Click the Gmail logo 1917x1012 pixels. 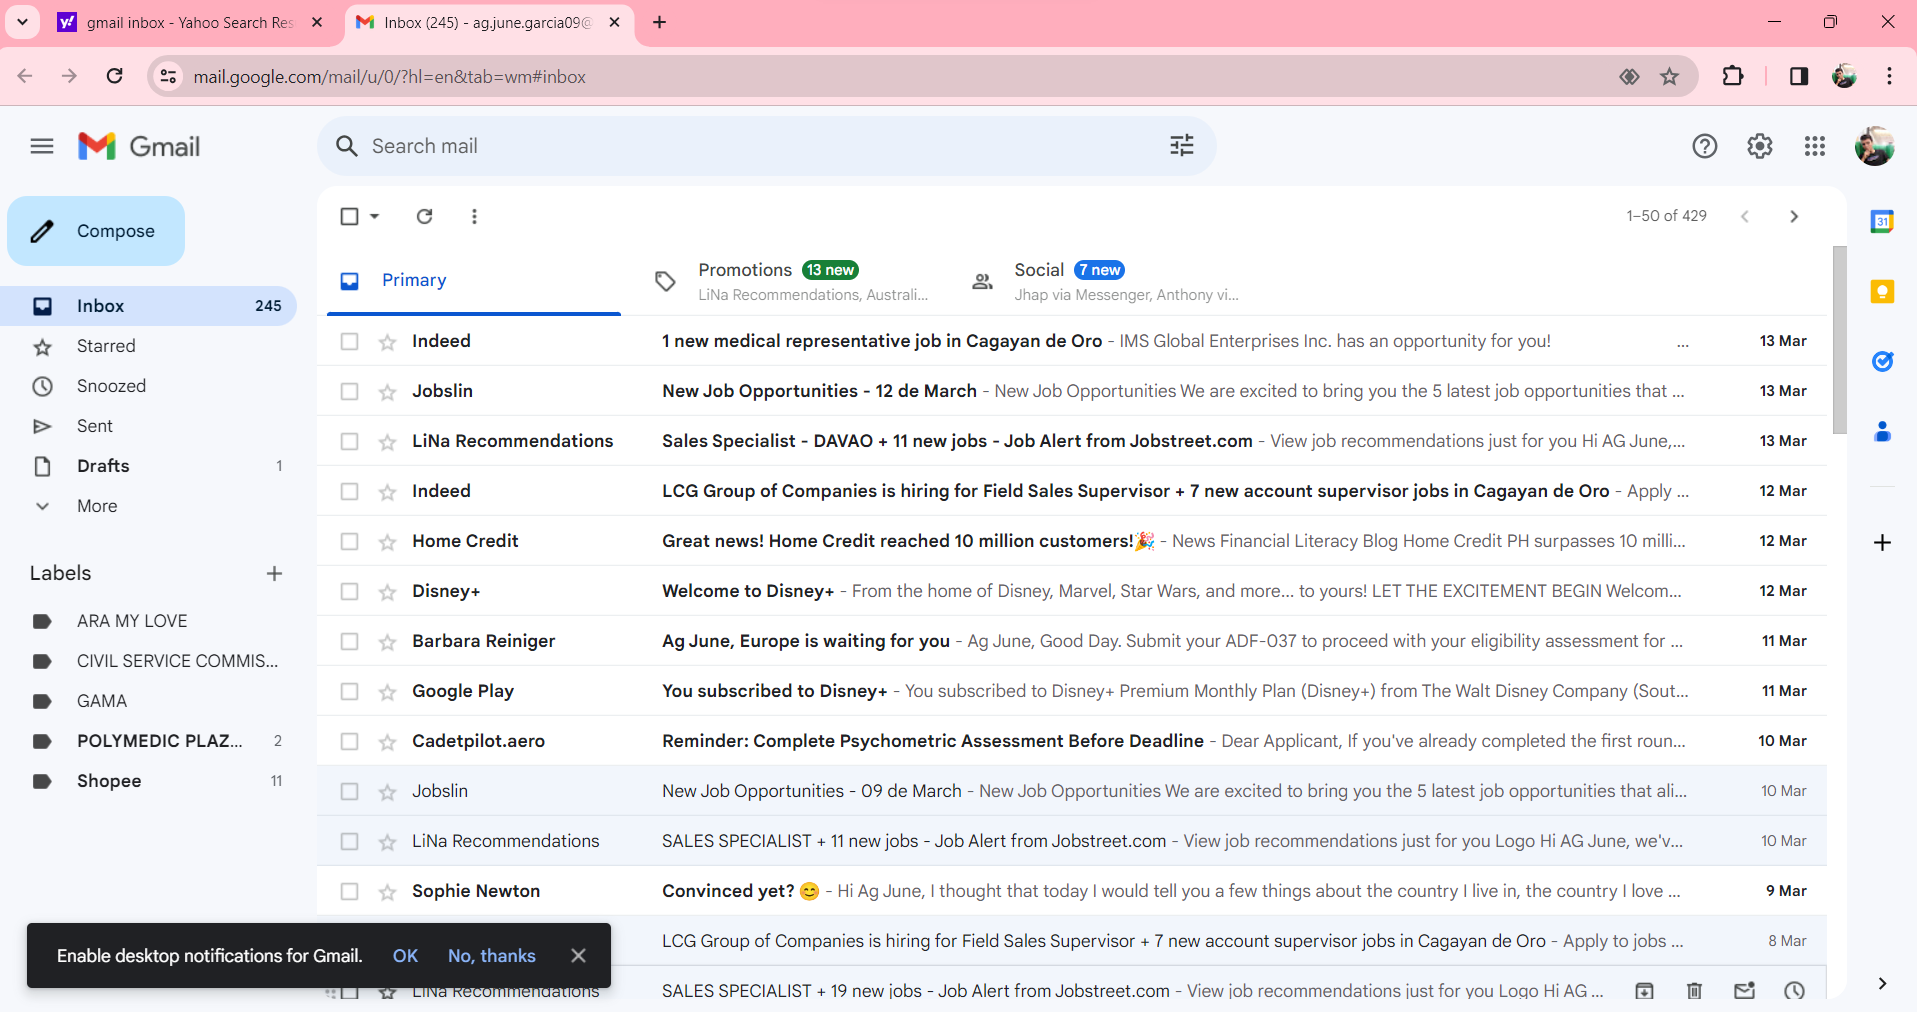[139, 147]
